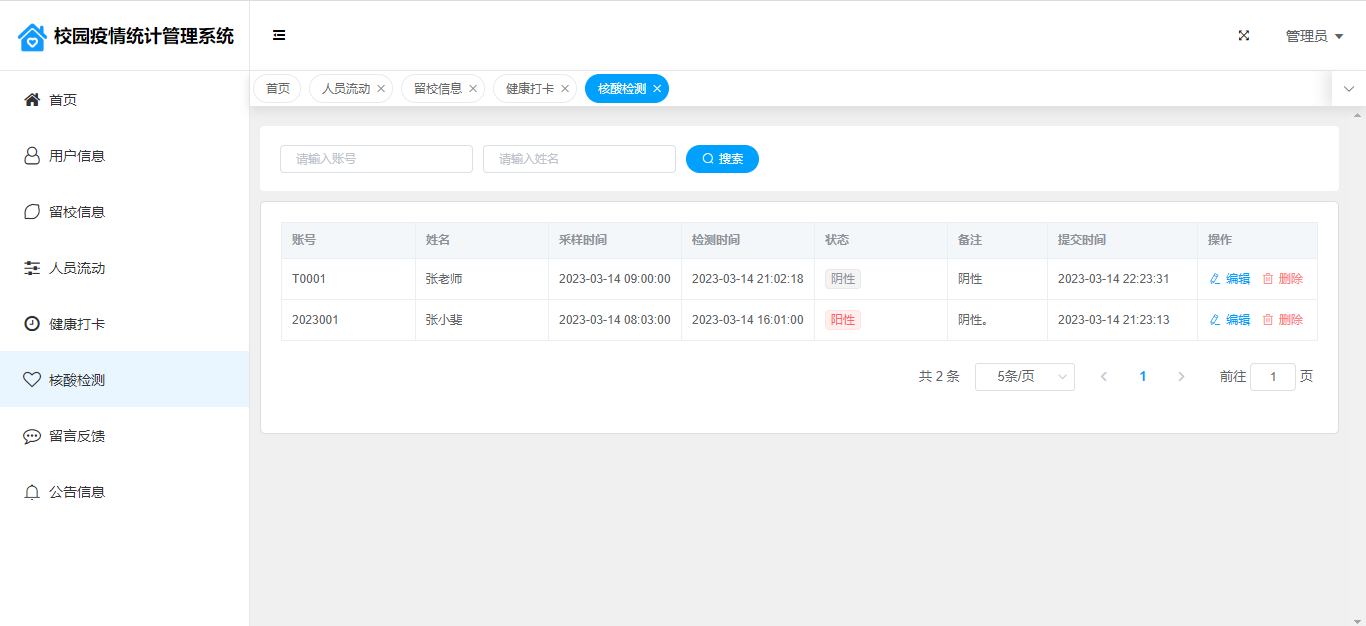Screen dimensions: 1366x626
Task: Open 留言反馈 from the sidebar
Action: point(77,436)
